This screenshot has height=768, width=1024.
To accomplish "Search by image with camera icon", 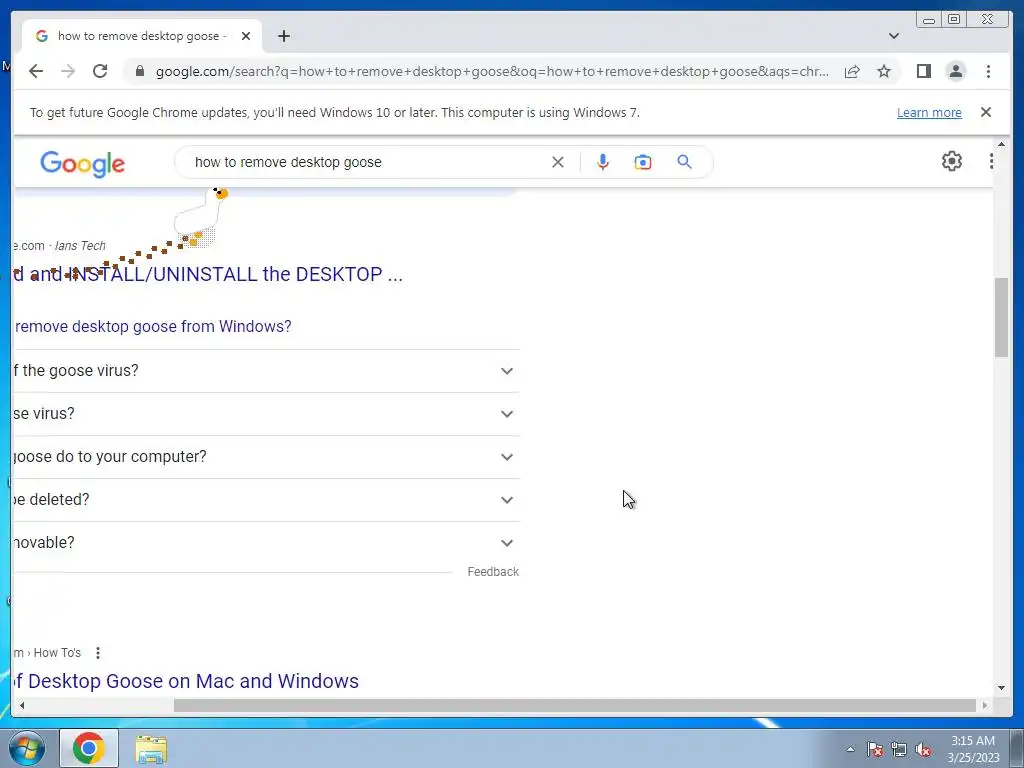I will 643,162.
